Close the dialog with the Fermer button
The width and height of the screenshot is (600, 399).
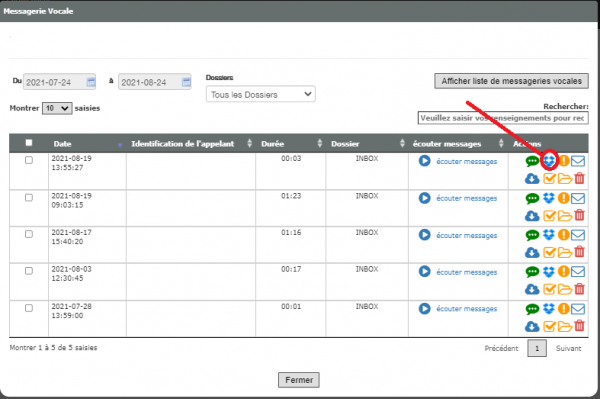[x=299, y=380]
